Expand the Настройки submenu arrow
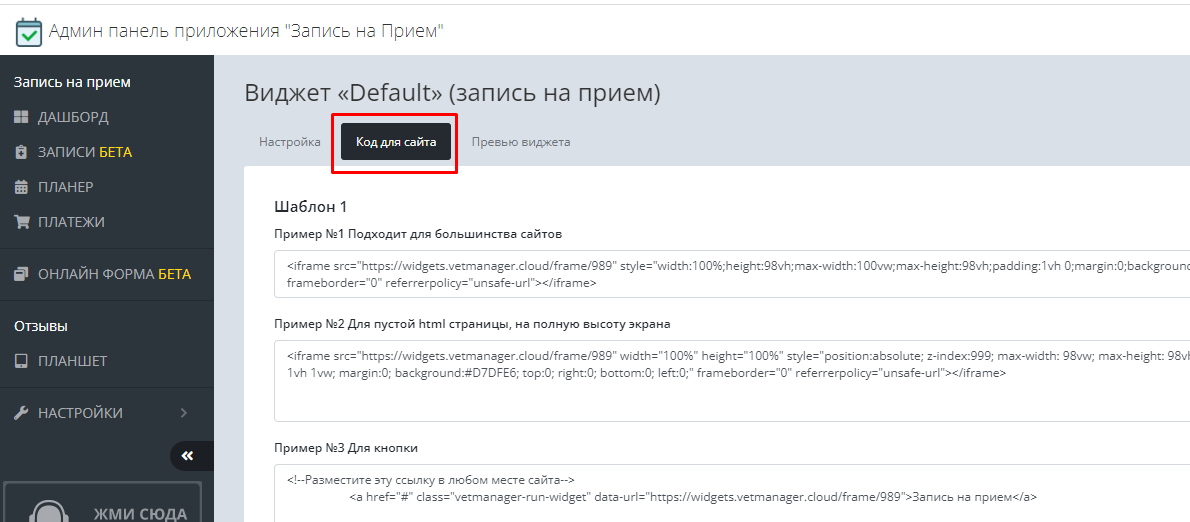 click(184, 413)
